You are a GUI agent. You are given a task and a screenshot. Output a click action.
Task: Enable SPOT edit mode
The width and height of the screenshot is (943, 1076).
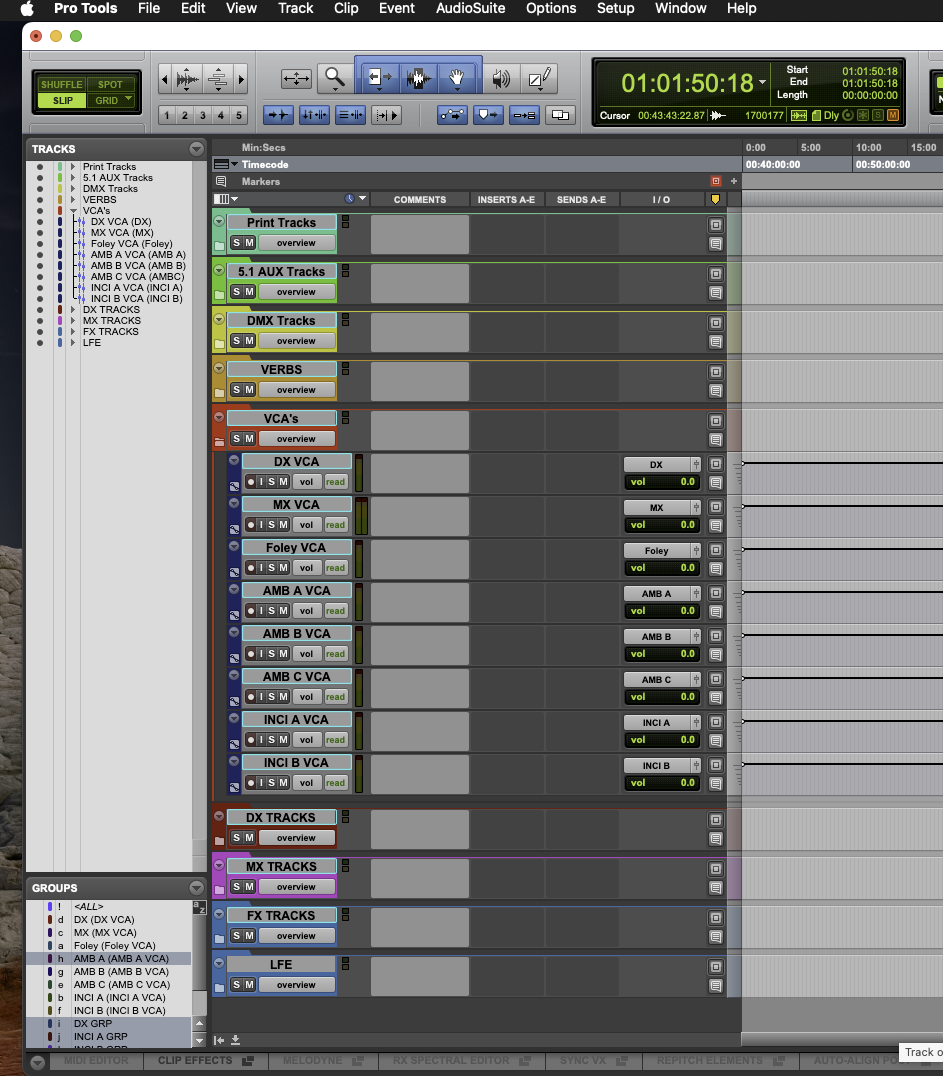coord(110,84)
